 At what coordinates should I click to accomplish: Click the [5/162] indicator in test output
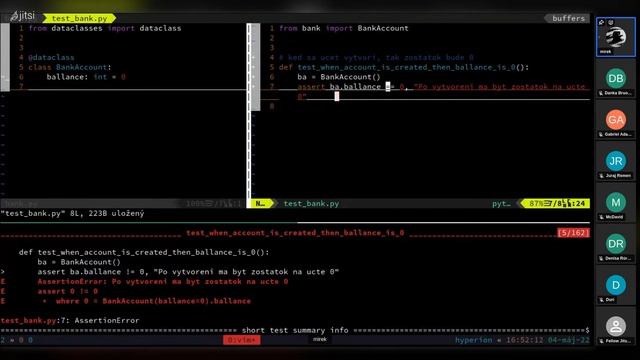tap(573, 233)
